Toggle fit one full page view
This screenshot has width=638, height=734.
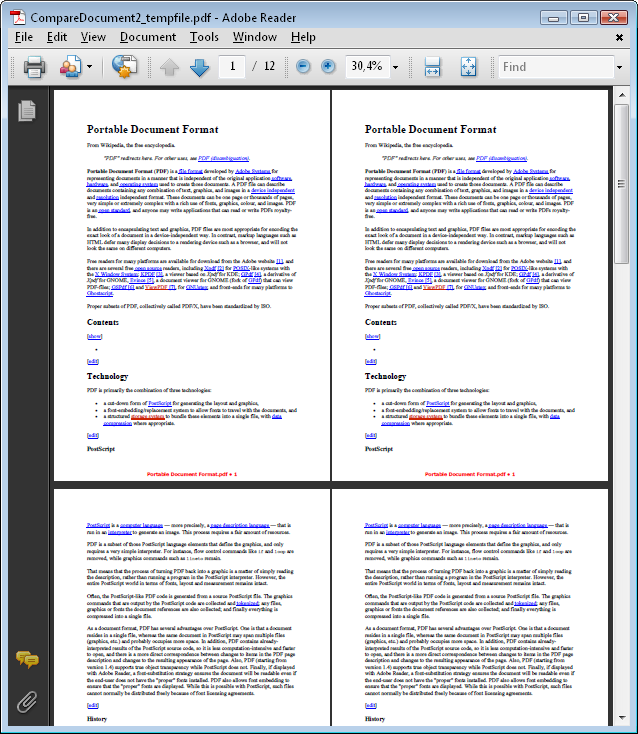tap(468, 67)
